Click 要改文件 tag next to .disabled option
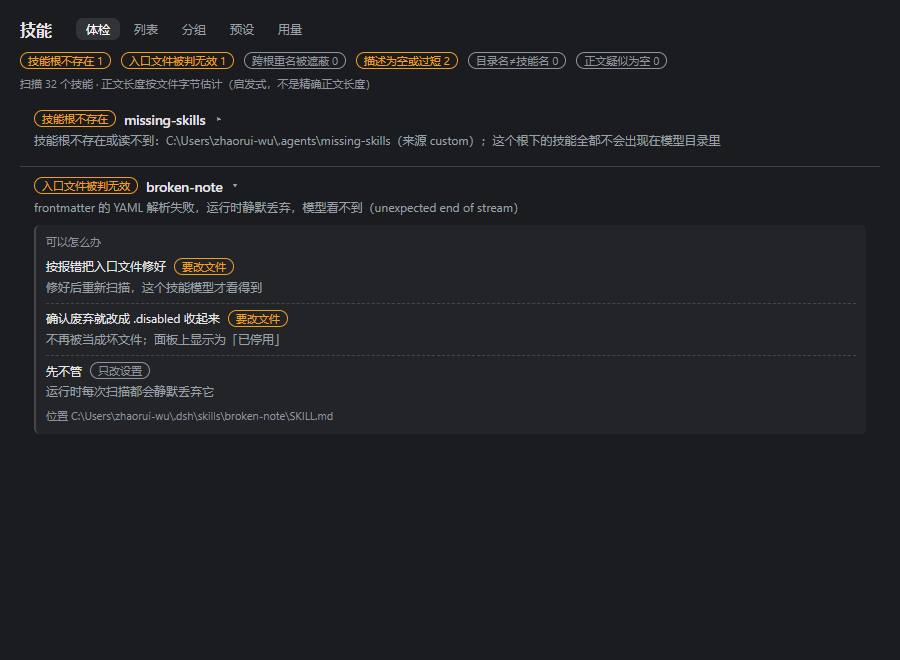The height and width of the screenshot is (660, 900). 258,319
